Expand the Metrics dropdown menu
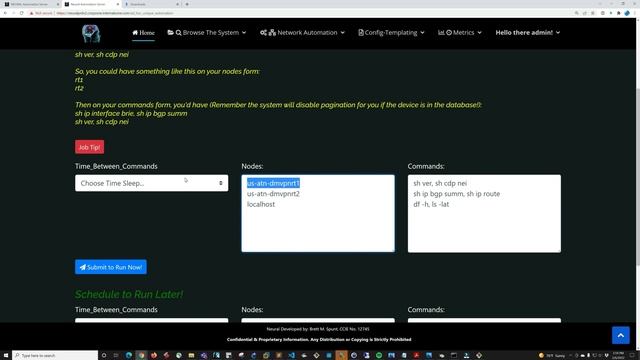 point(460,33)
